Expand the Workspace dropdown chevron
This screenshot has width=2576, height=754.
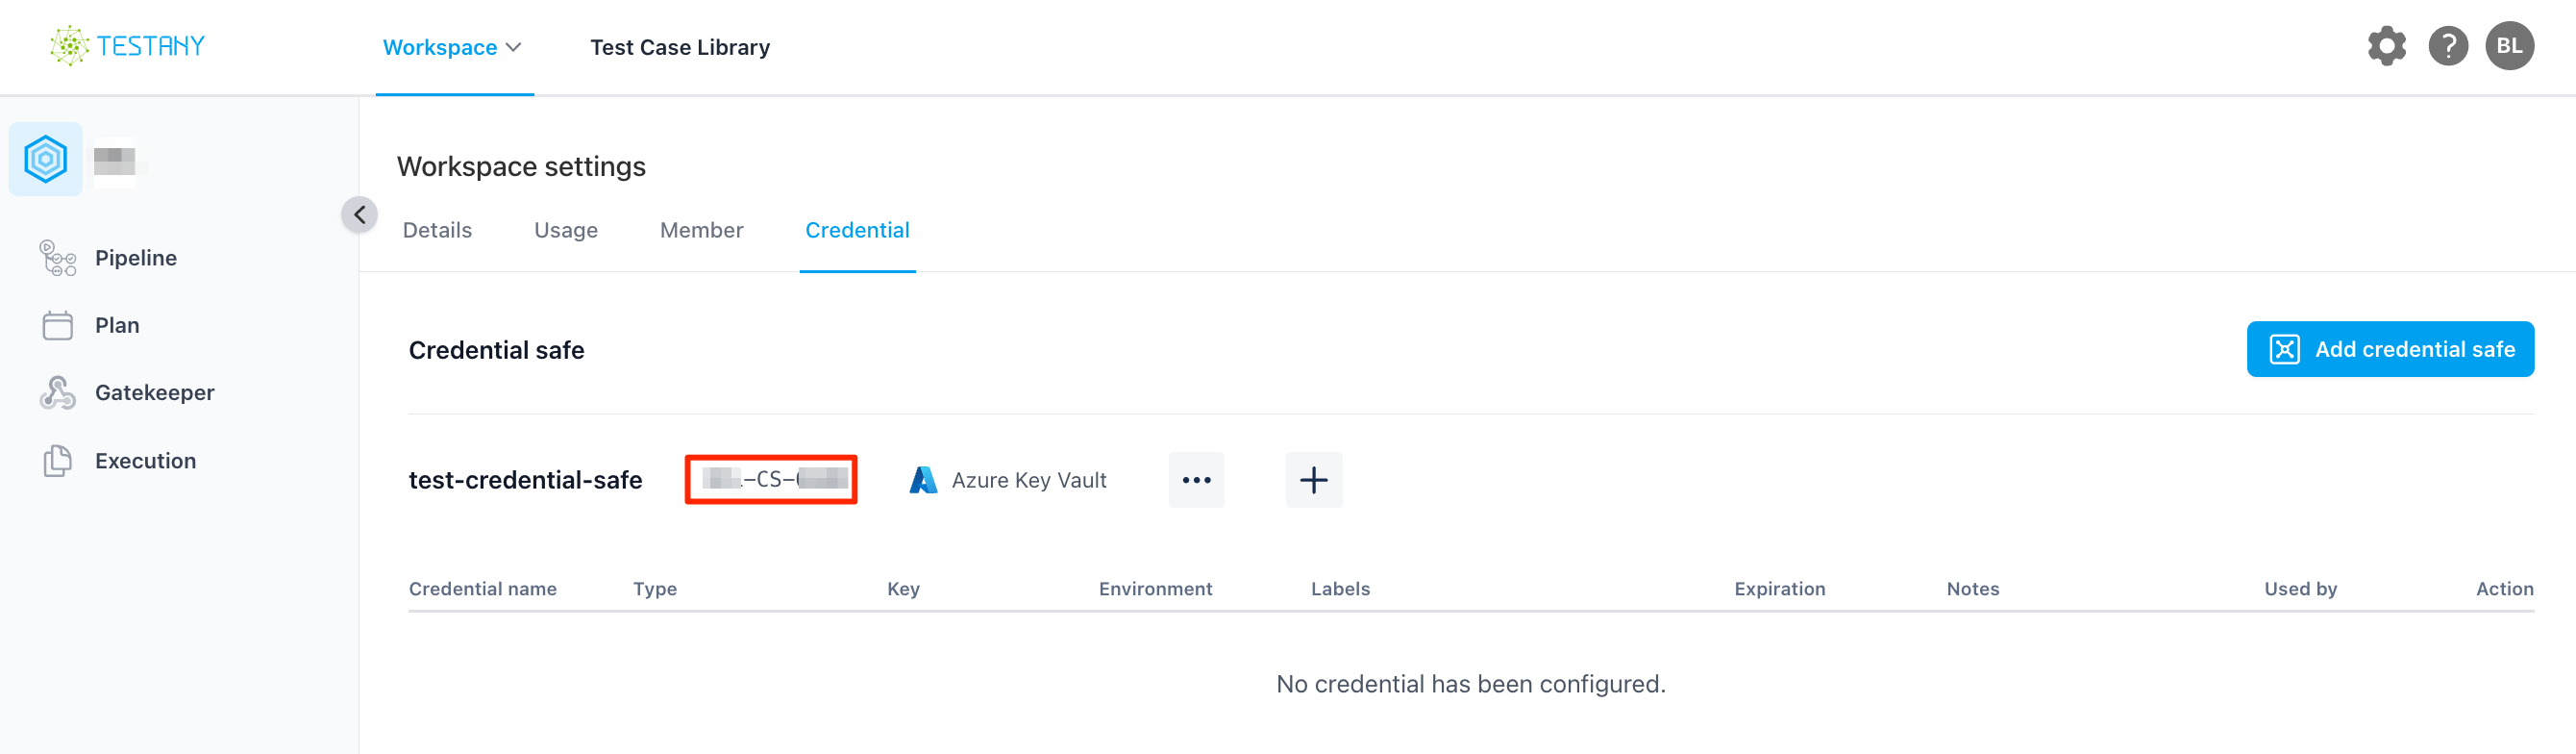coord(514,47)
